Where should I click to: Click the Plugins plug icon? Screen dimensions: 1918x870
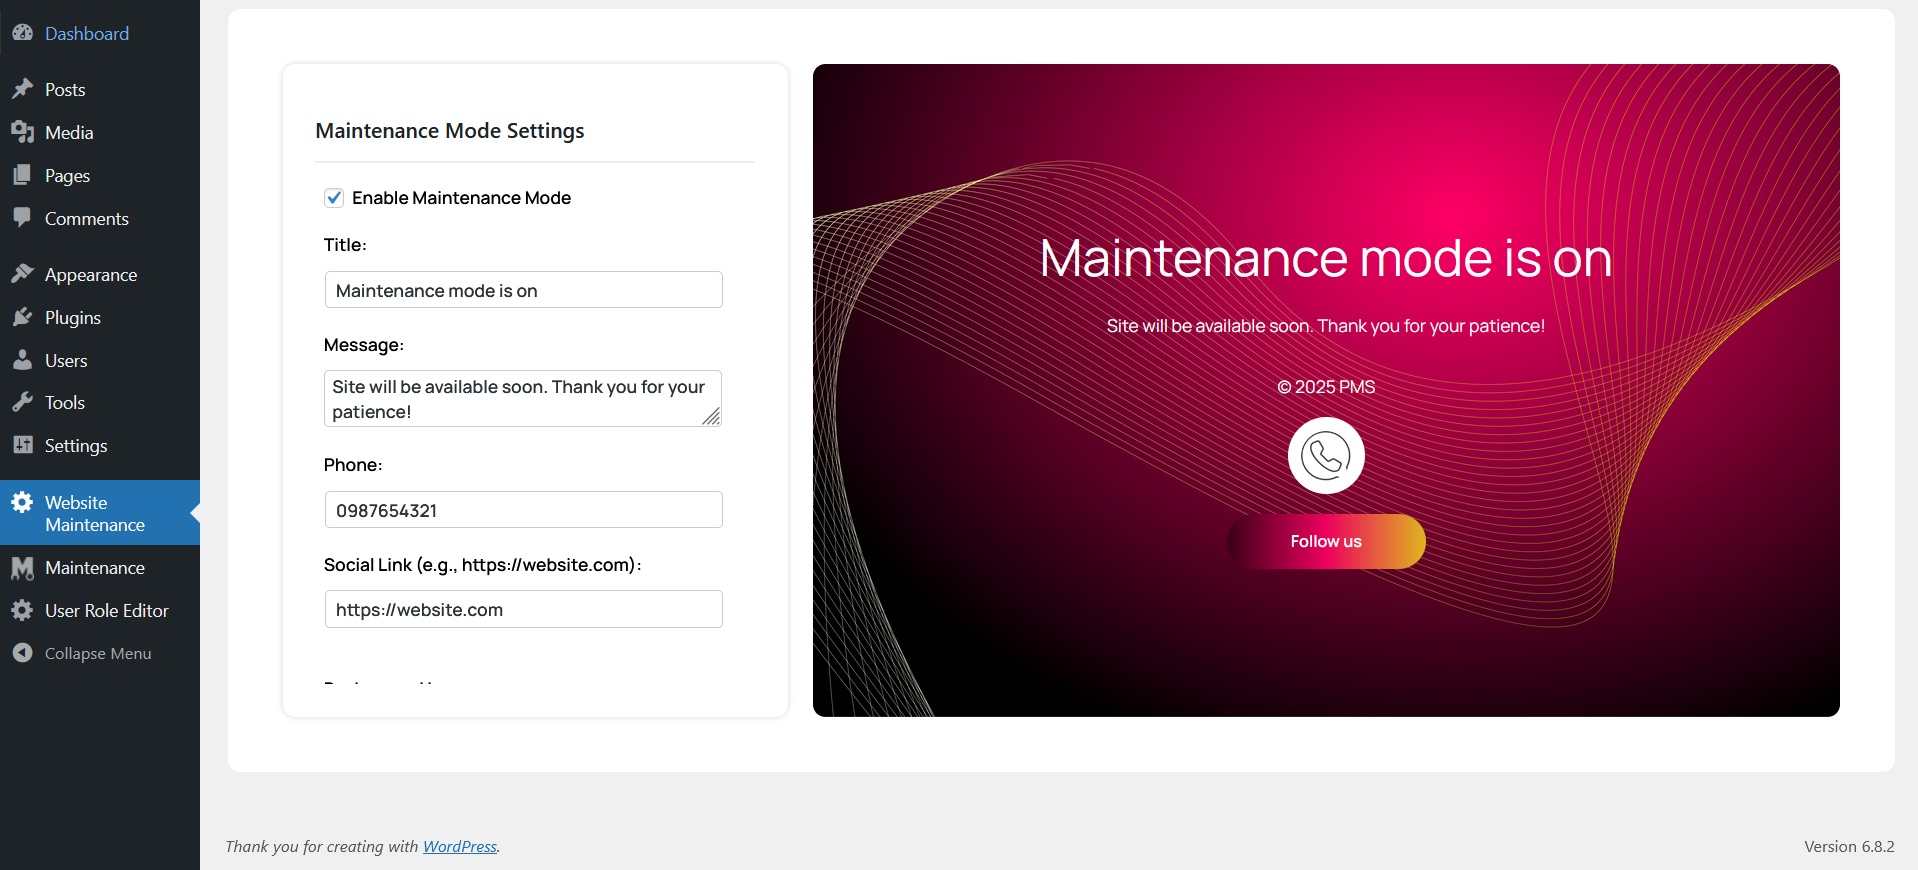[x=22, y=317]
